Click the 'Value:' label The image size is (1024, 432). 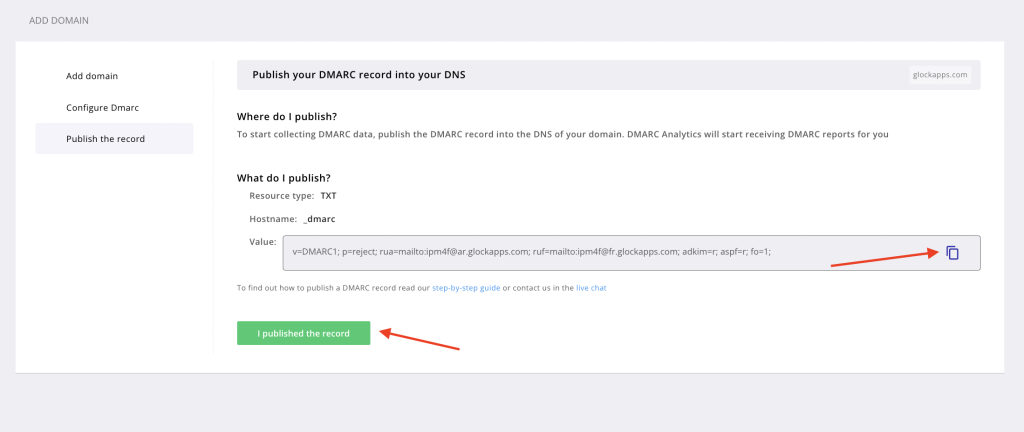pyautogui.click(x=262, y=241)
